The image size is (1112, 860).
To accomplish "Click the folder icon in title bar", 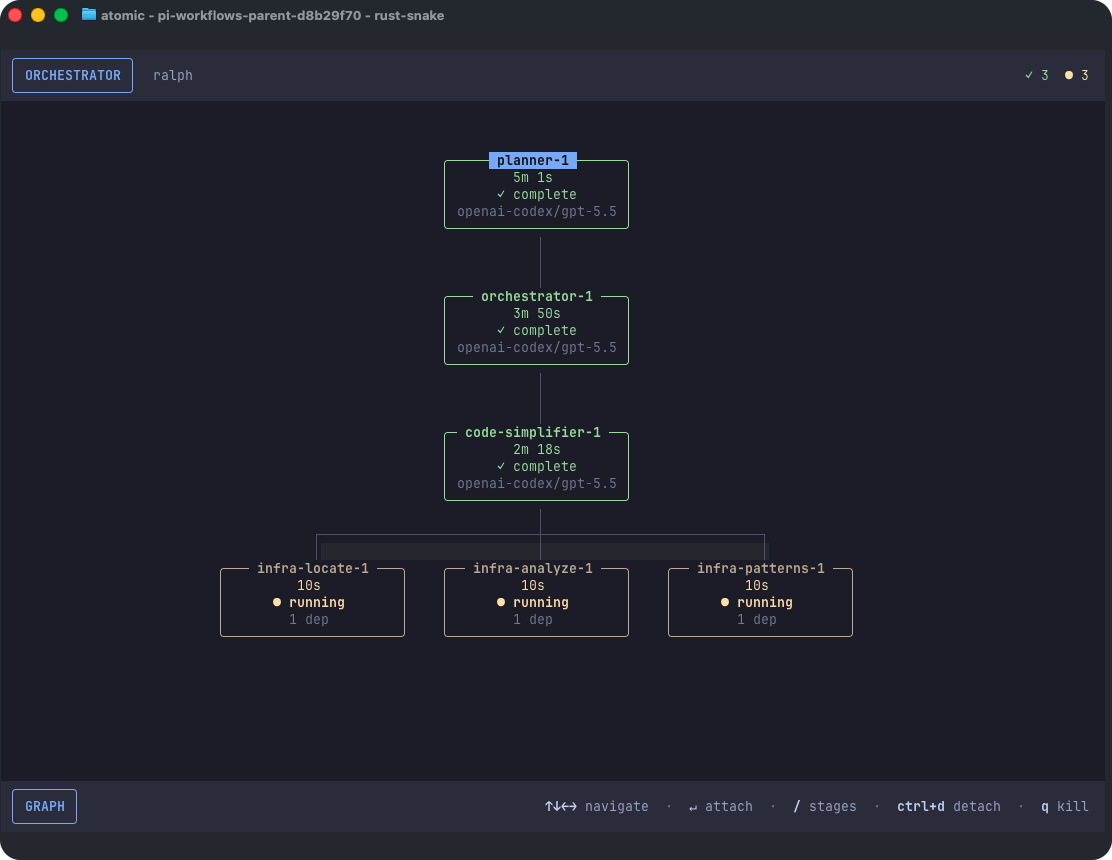I will tap(89, 15).
